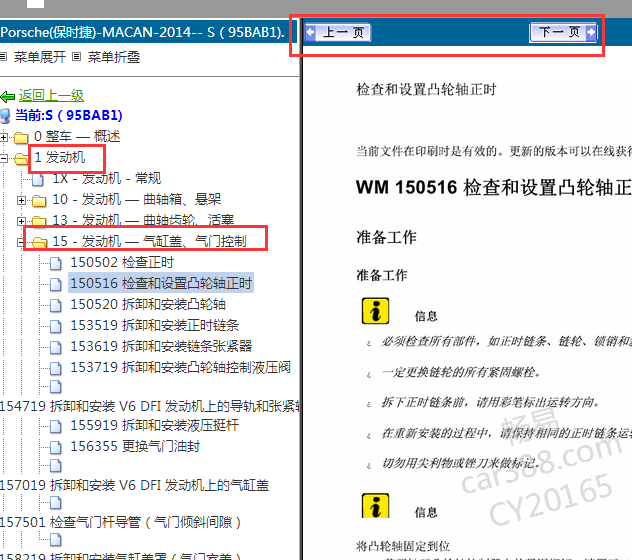Click page icon of 155919 item
This screenshot has height=560, width=632.
(56, 426)
